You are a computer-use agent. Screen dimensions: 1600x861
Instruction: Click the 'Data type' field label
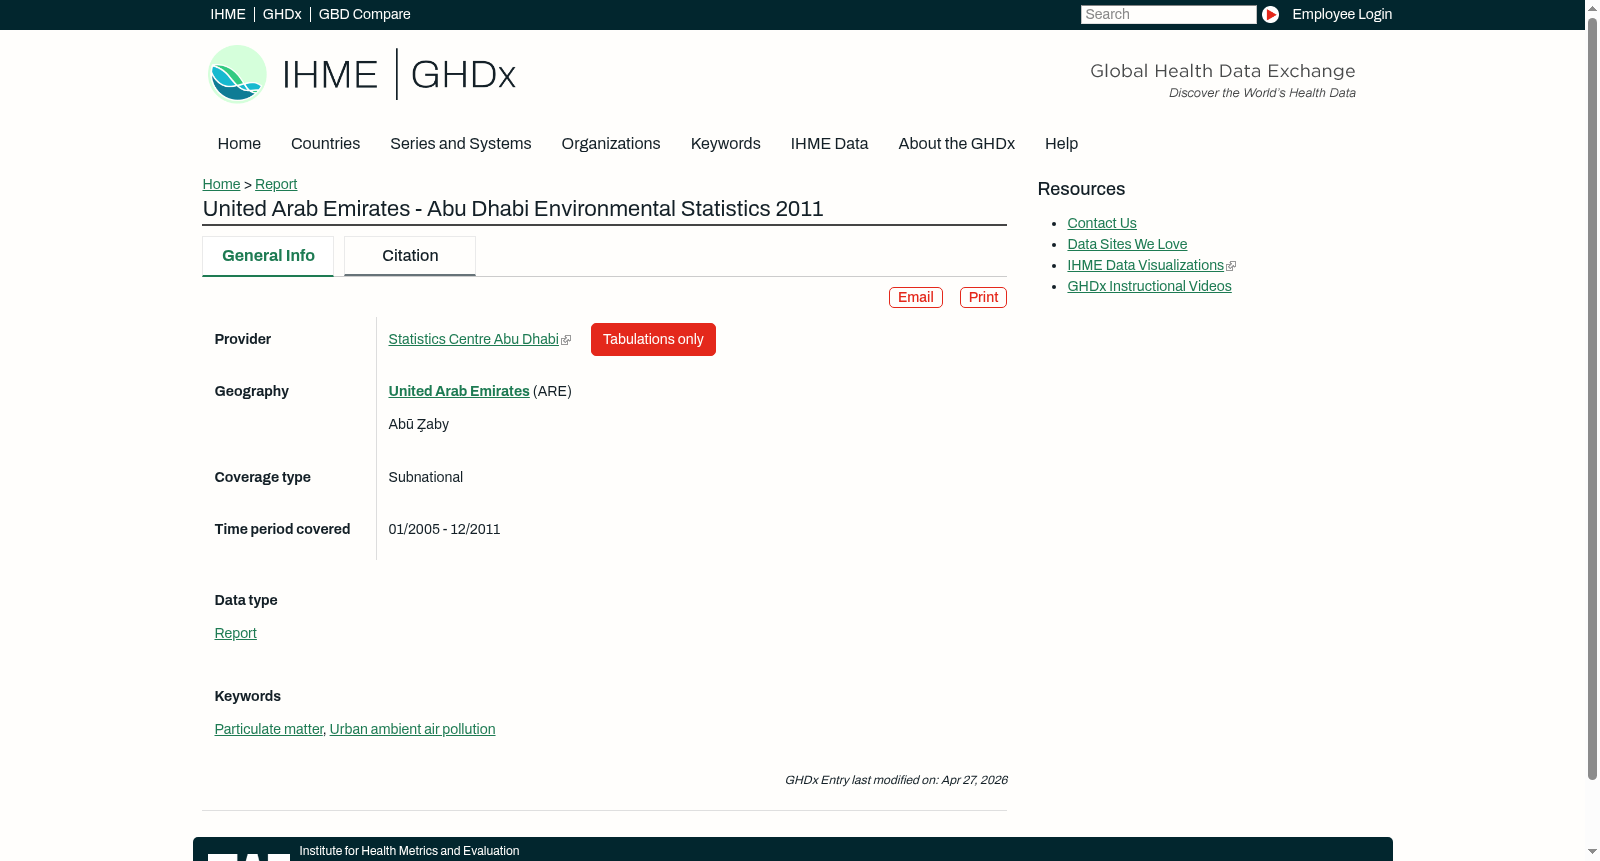246,600
